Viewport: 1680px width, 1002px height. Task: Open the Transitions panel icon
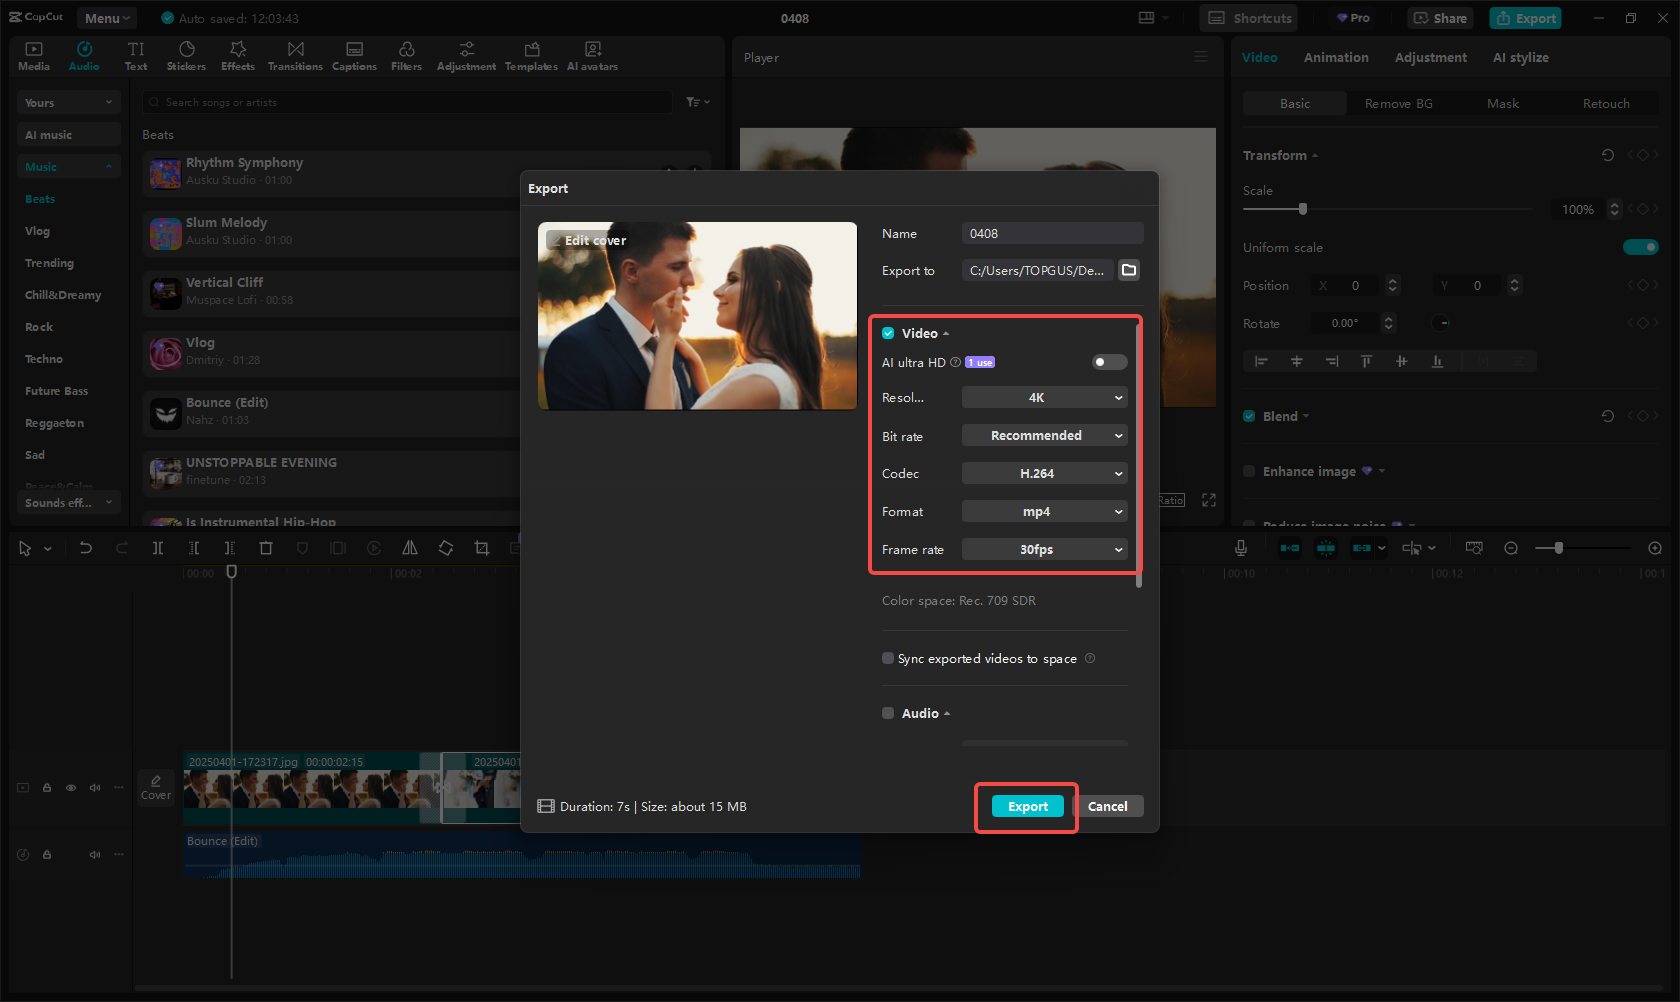[295, 56]
